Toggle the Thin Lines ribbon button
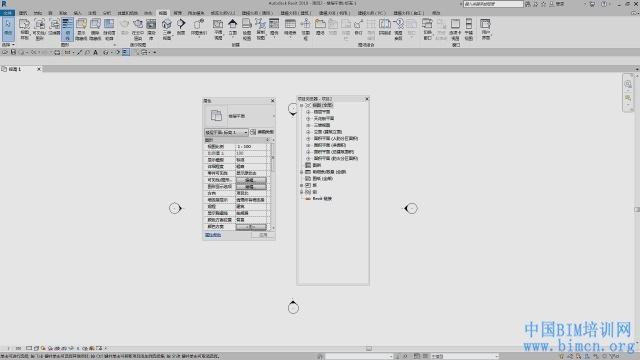The width and height of the screenshot is (640, 360). click(x=67, y=29)
